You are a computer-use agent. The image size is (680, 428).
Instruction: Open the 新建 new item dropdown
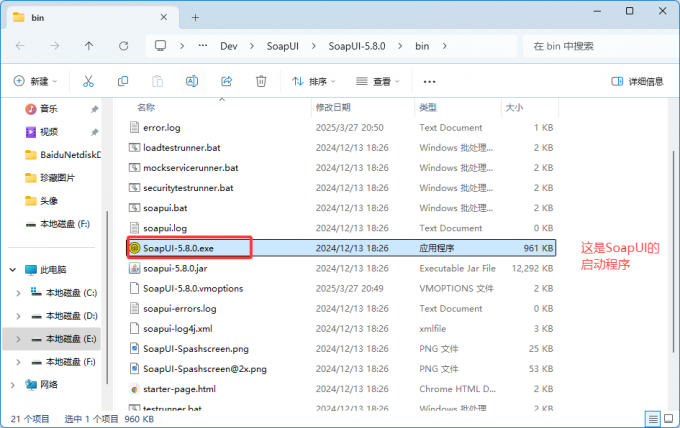click(x=36, y=81)
